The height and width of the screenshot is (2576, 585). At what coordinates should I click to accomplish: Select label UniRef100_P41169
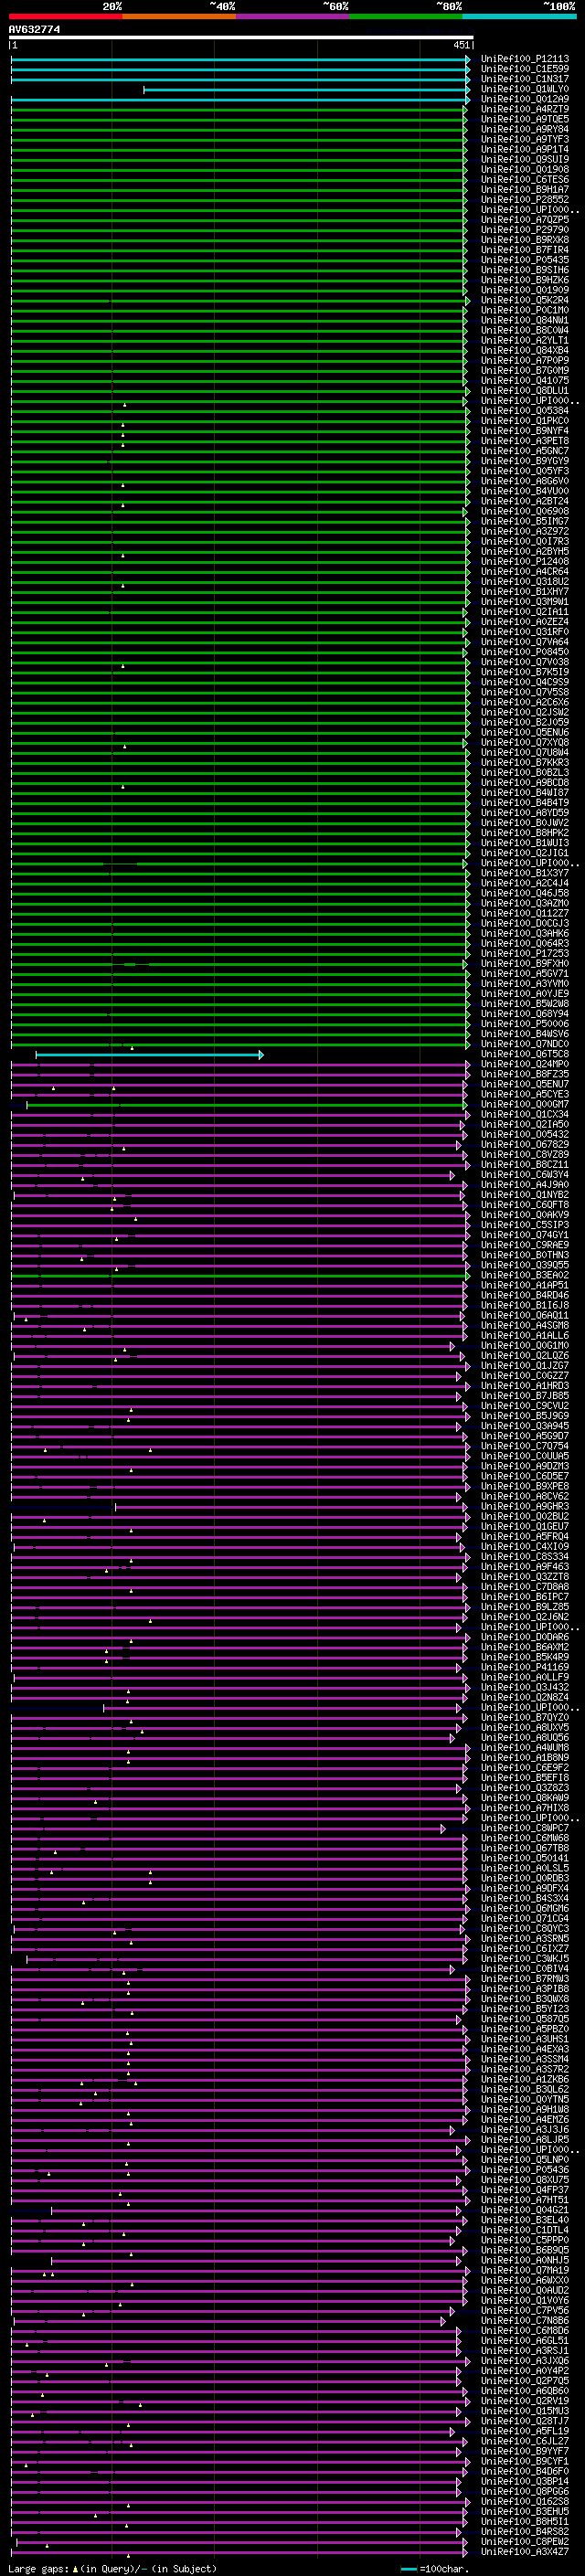tap(525, 1667)
